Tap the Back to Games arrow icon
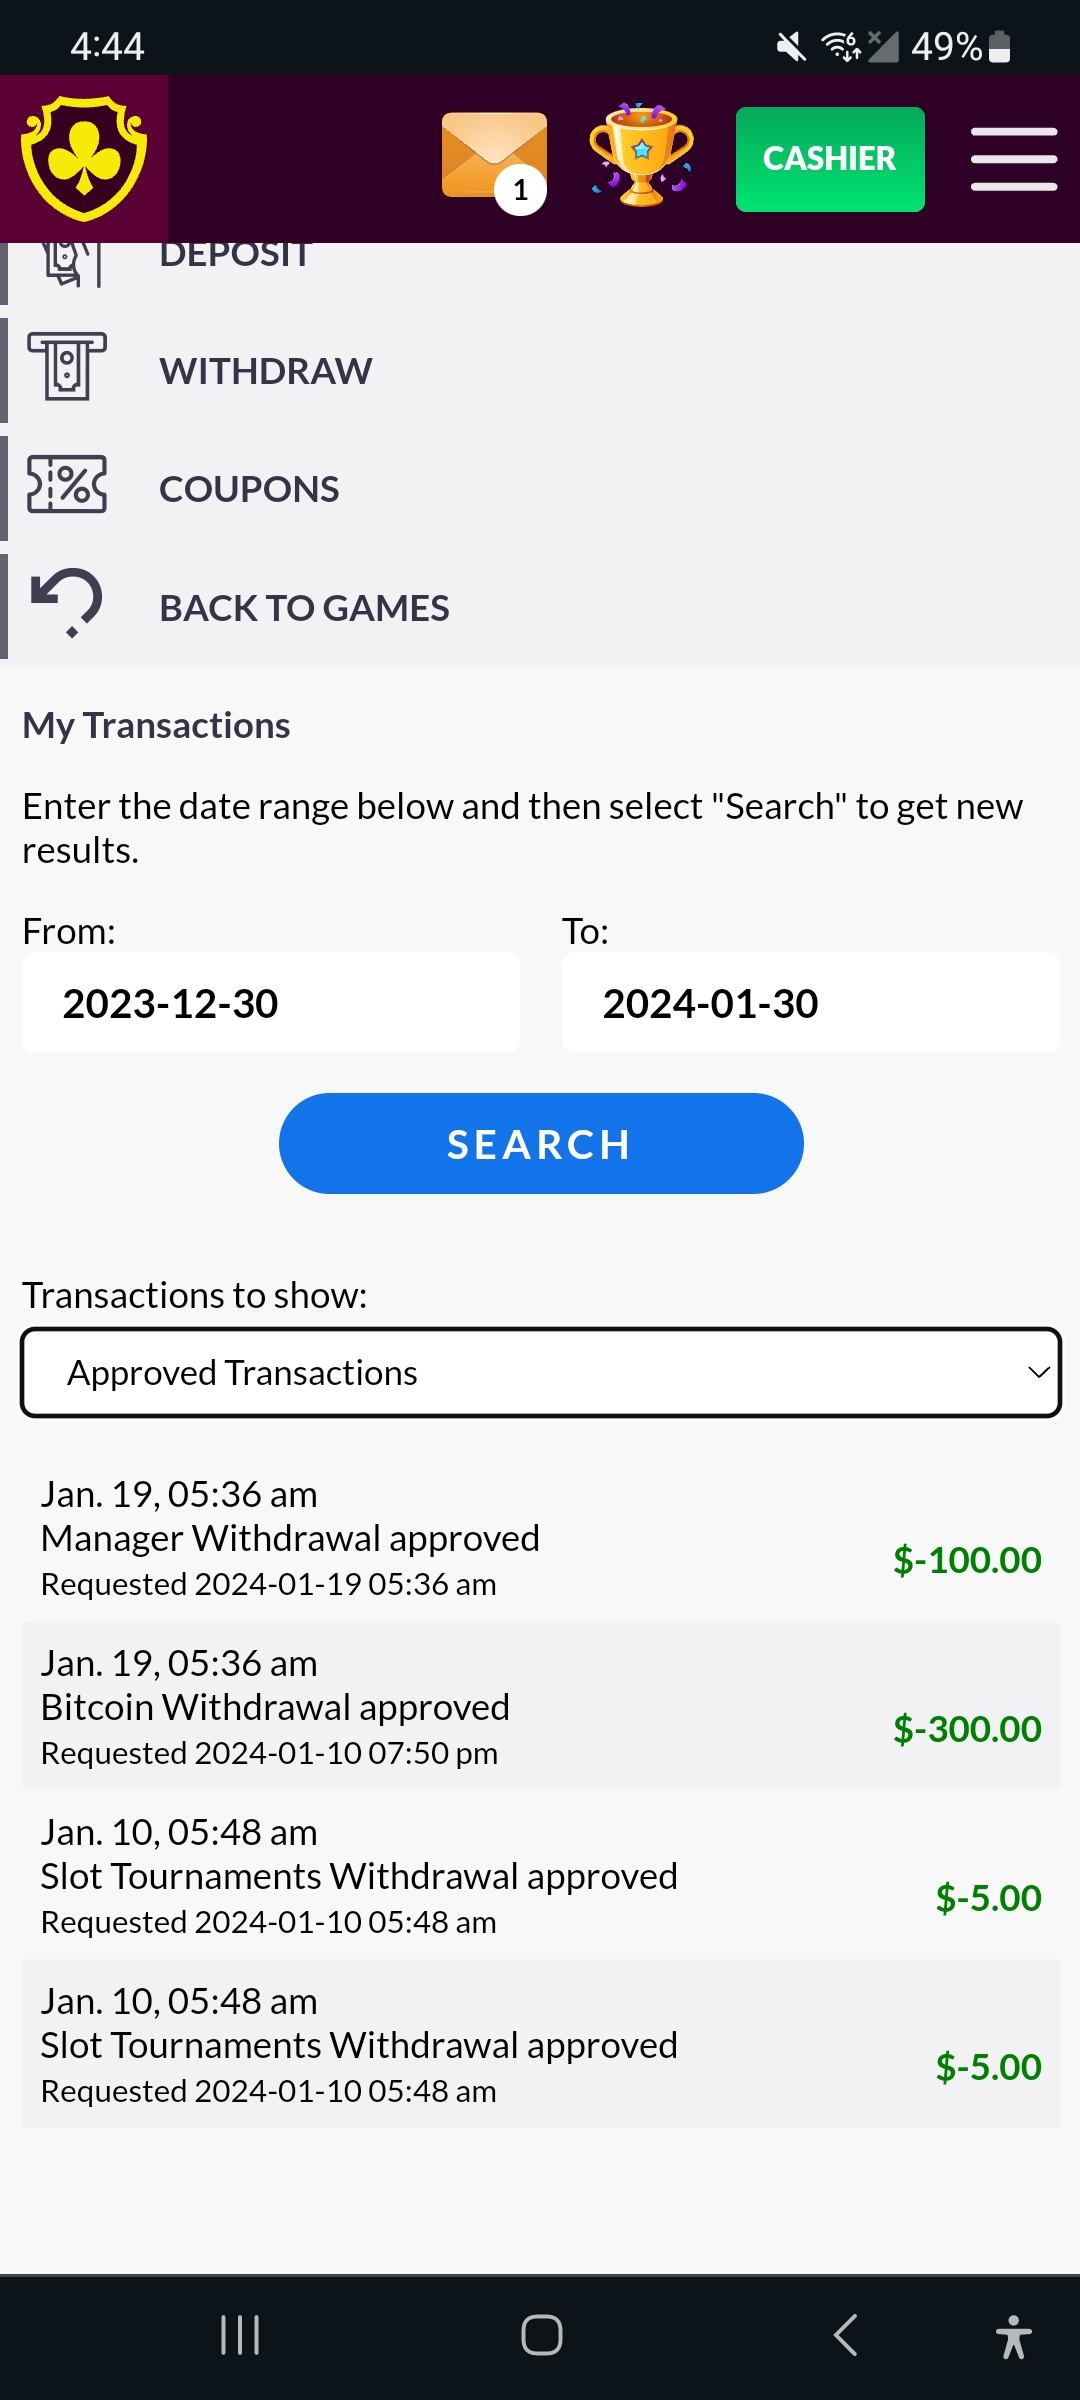This screenshot has width=1080, height=2400. (x=67, y=603)
